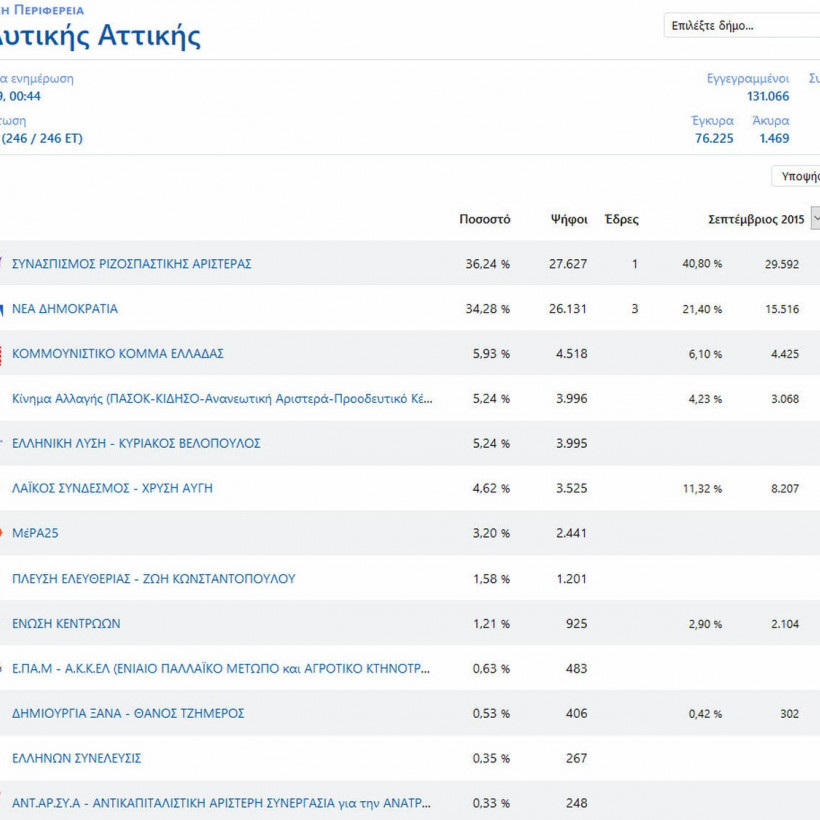This screenshot has height=820, width=820.
Task: Select the "0,35 %" percentage cell
Action: (491, 758)
